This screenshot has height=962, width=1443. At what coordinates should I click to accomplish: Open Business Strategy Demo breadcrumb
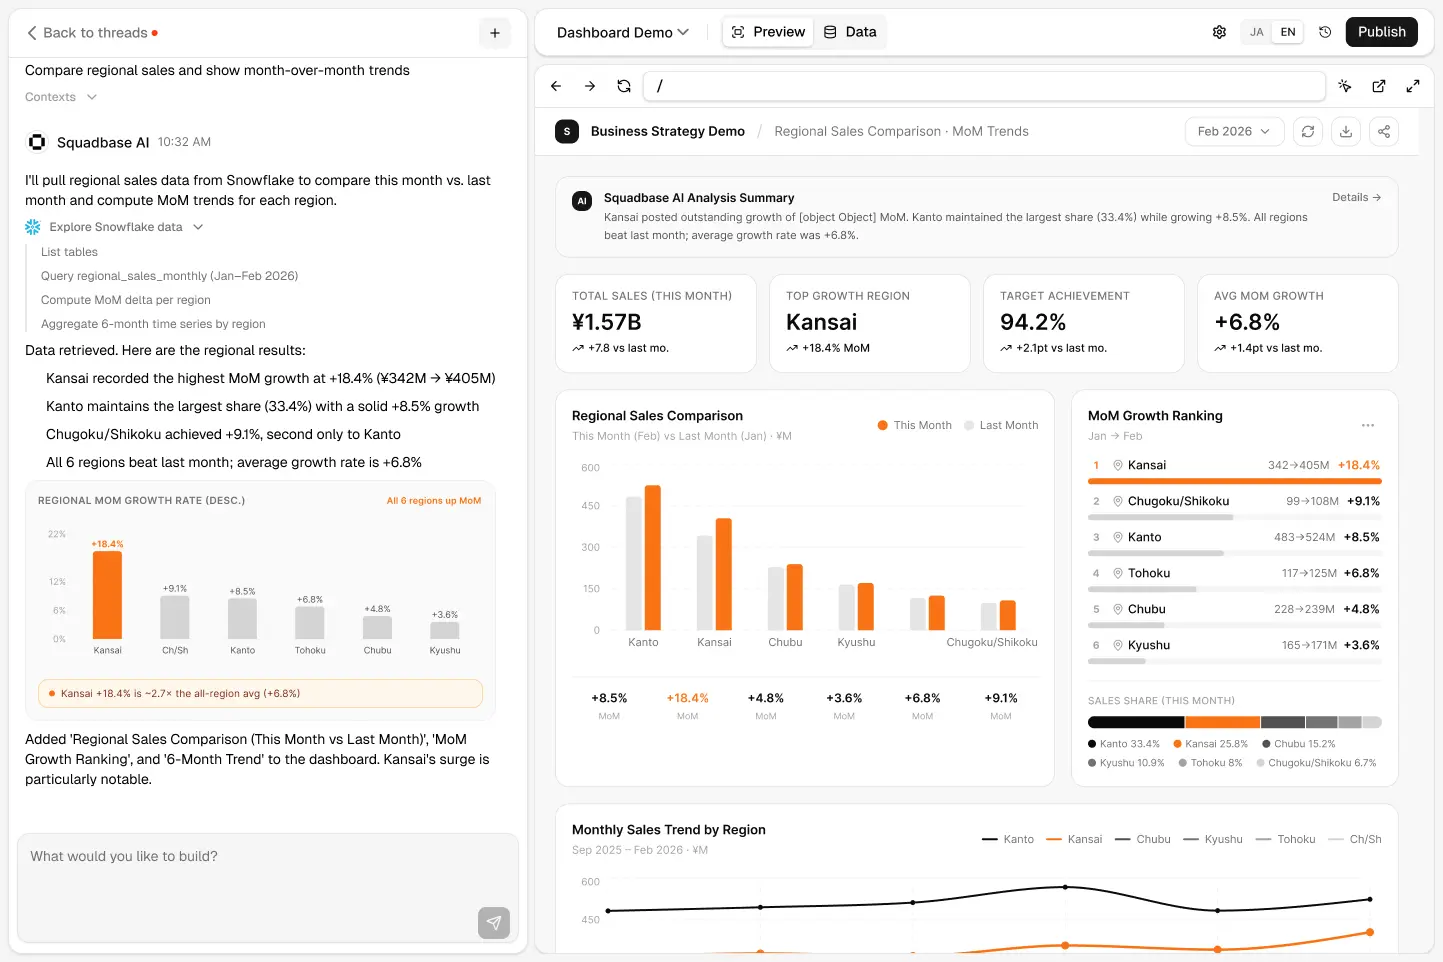pyautogui.click(x=668, y=131)
